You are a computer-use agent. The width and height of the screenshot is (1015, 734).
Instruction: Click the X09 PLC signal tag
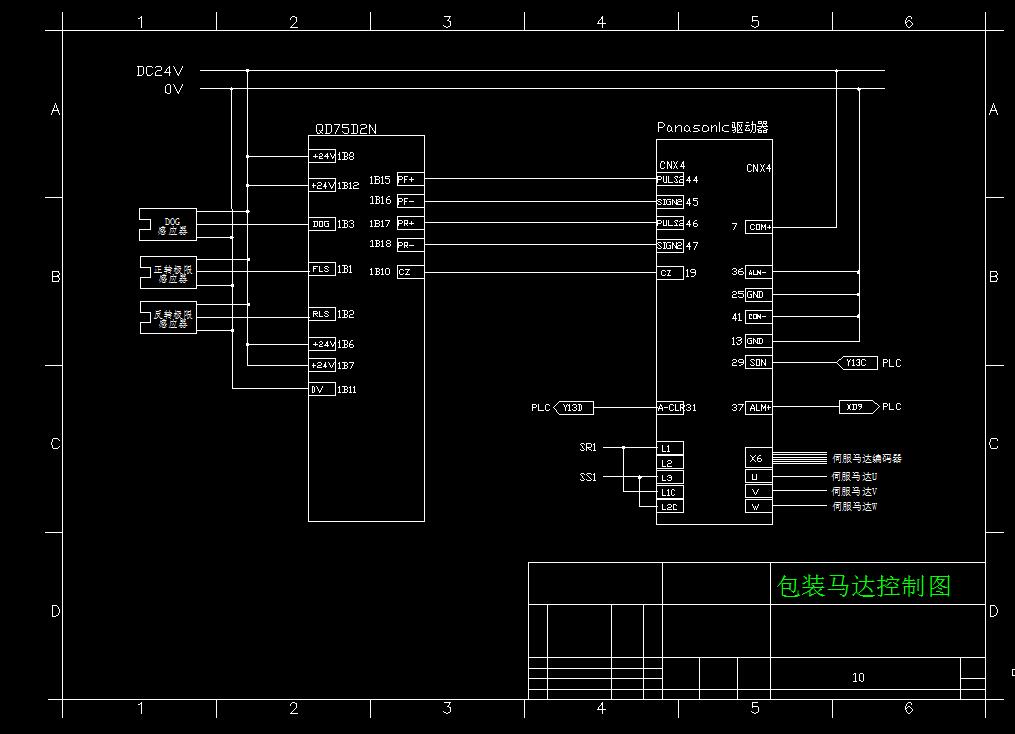tap(859, 406)
